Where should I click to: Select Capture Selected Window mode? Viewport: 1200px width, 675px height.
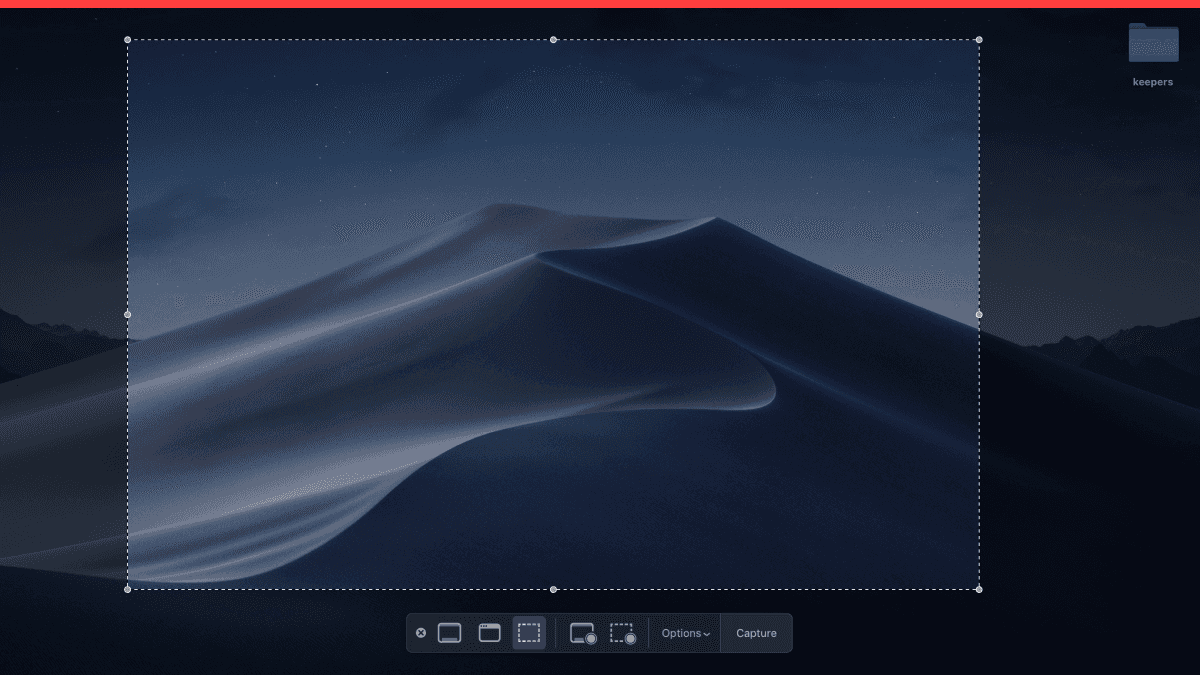coord(489,633)
